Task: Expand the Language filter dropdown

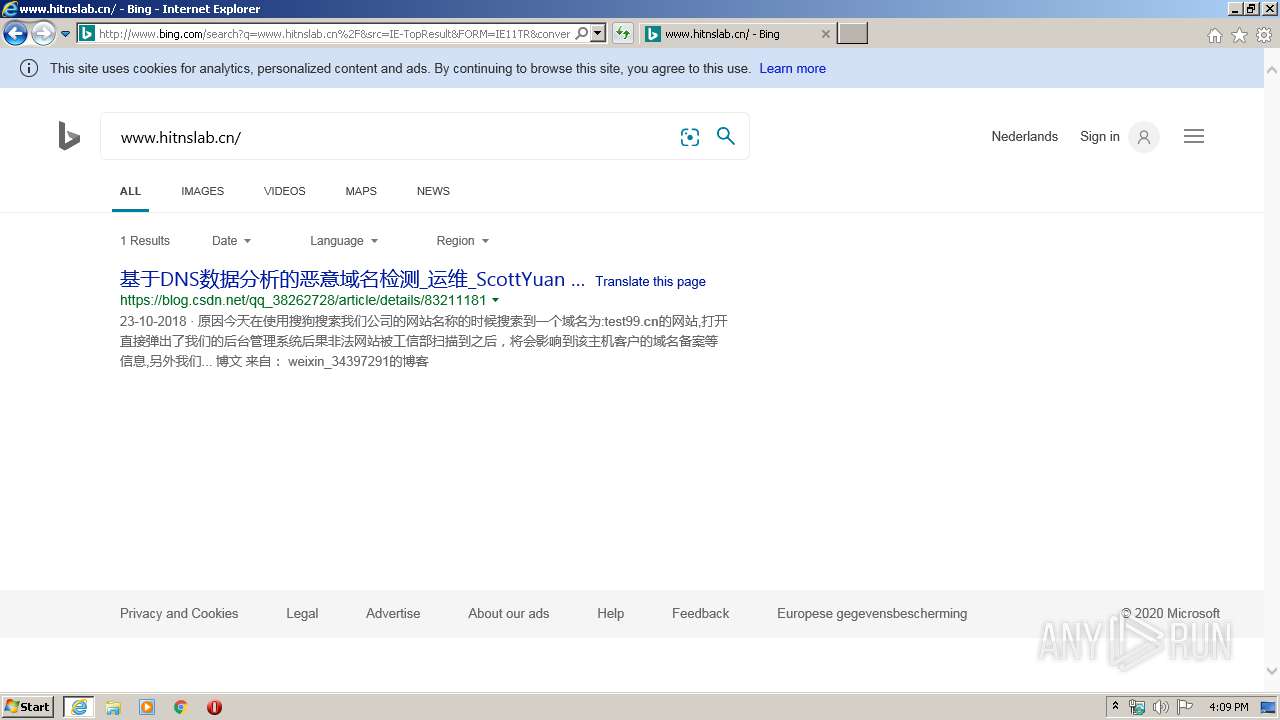Action: (x=344, y=241)
